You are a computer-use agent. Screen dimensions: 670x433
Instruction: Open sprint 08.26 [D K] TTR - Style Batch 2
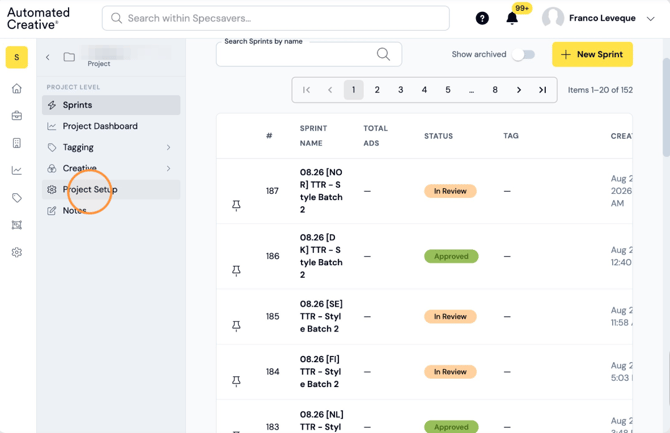tap(321, 256)
